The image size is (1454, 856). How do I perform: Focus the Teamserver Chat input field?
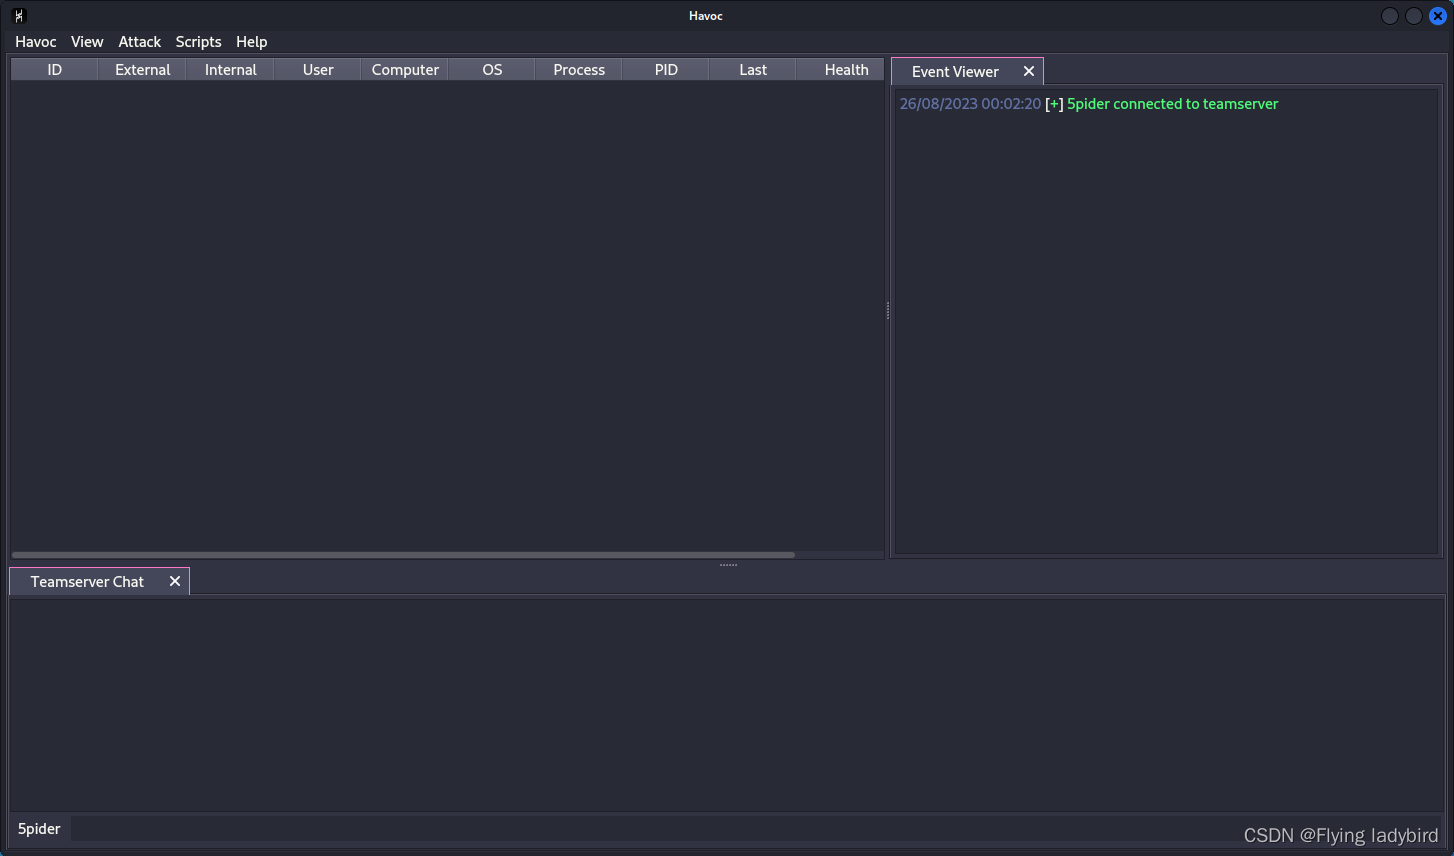[755, 829]
